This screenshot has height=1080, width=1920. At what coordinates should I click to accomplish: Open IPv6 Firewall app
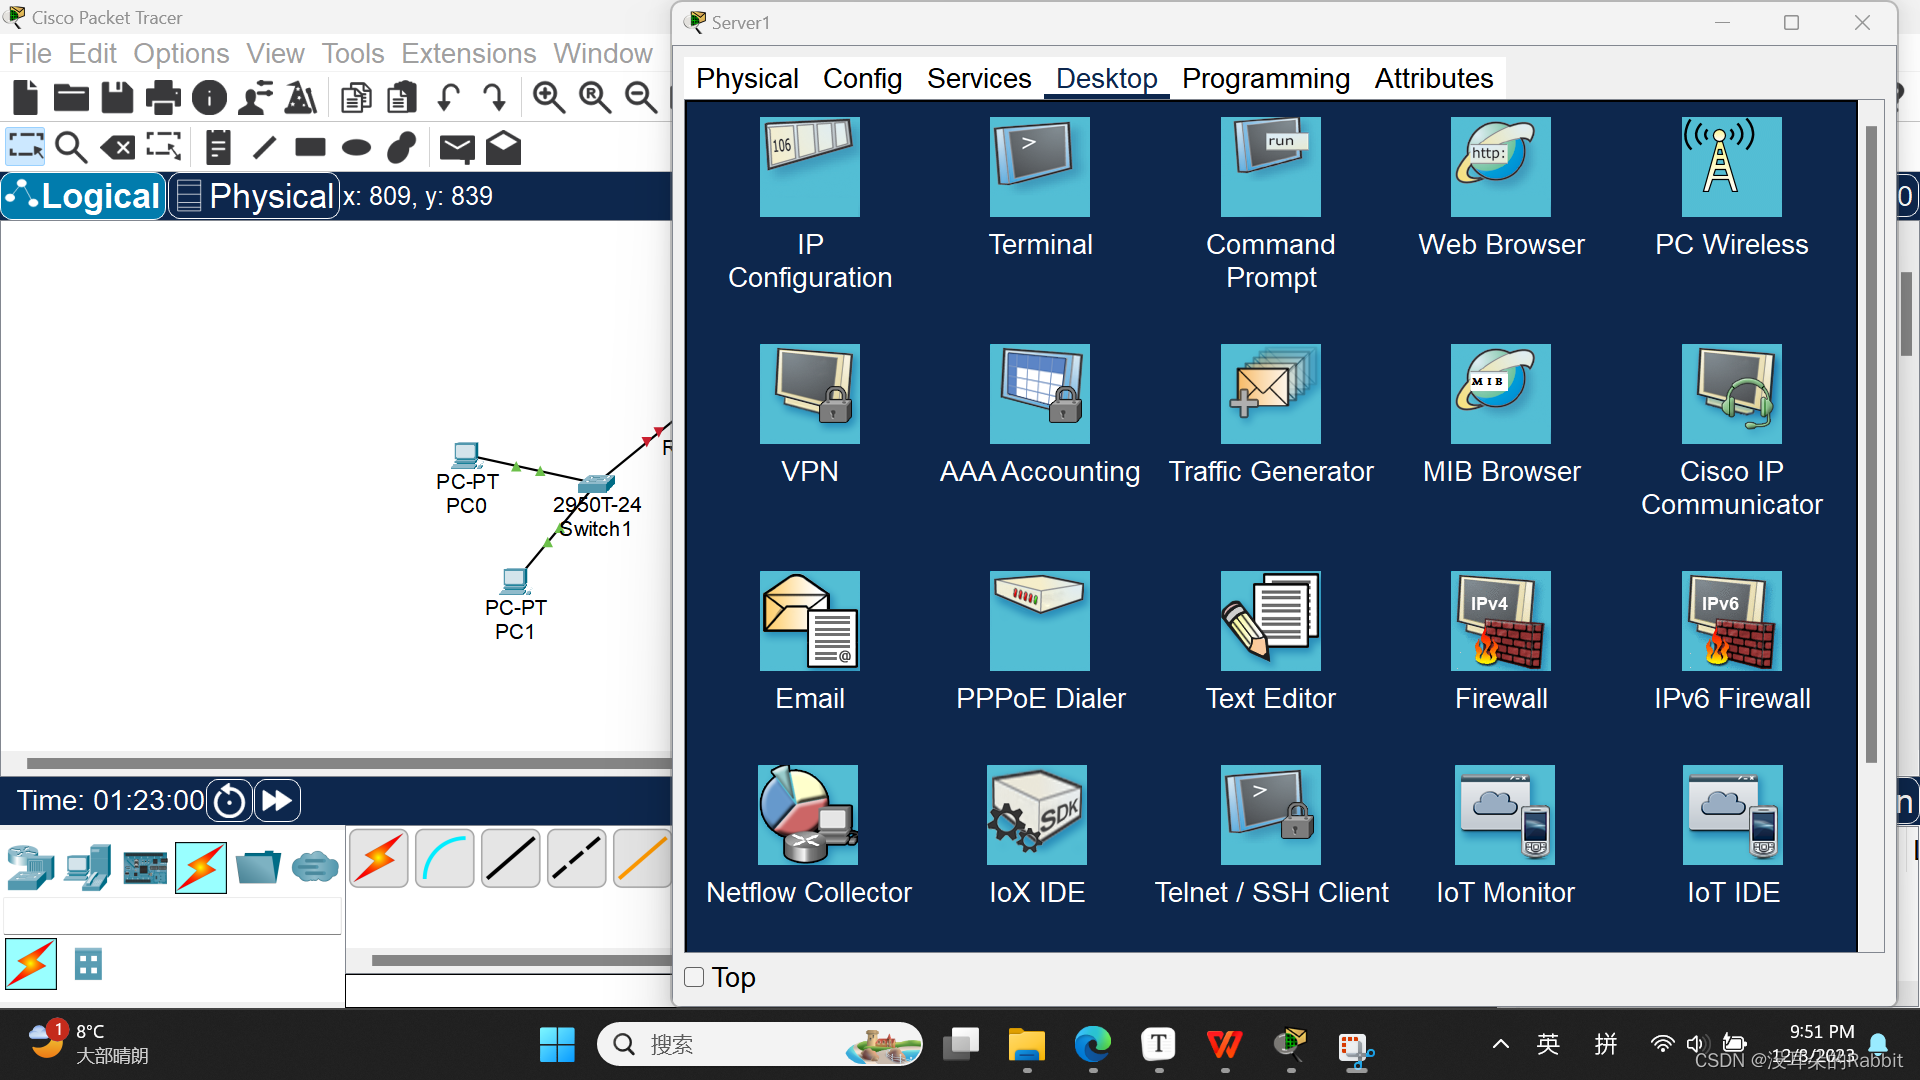(1731, 621)
